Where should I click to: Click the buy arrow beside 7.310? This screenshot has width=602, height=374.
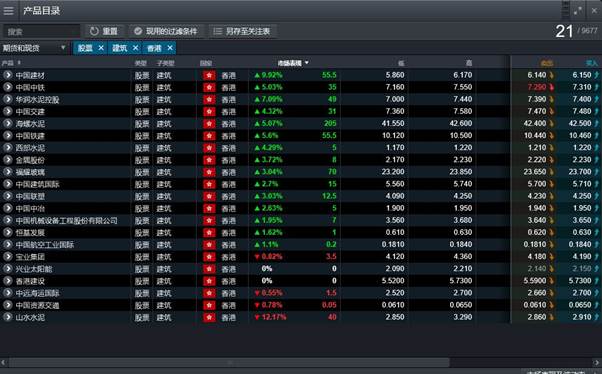(x=597, y=87)
